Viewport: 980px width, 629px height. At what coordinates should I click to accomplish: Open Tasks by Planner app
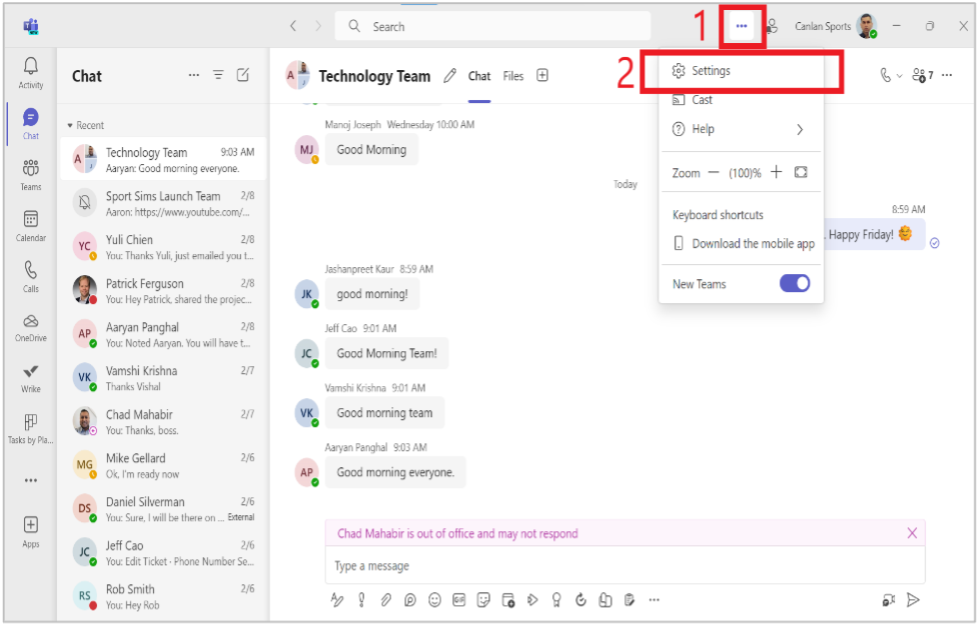(31, 429)
